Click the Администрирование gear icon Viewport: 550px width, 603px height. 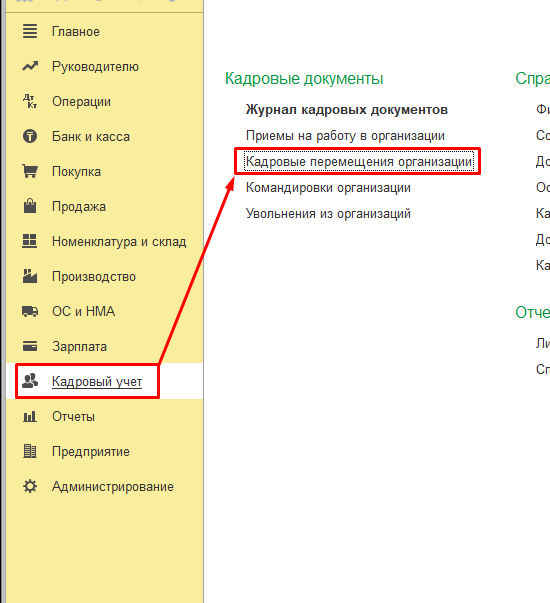point(30,486)
